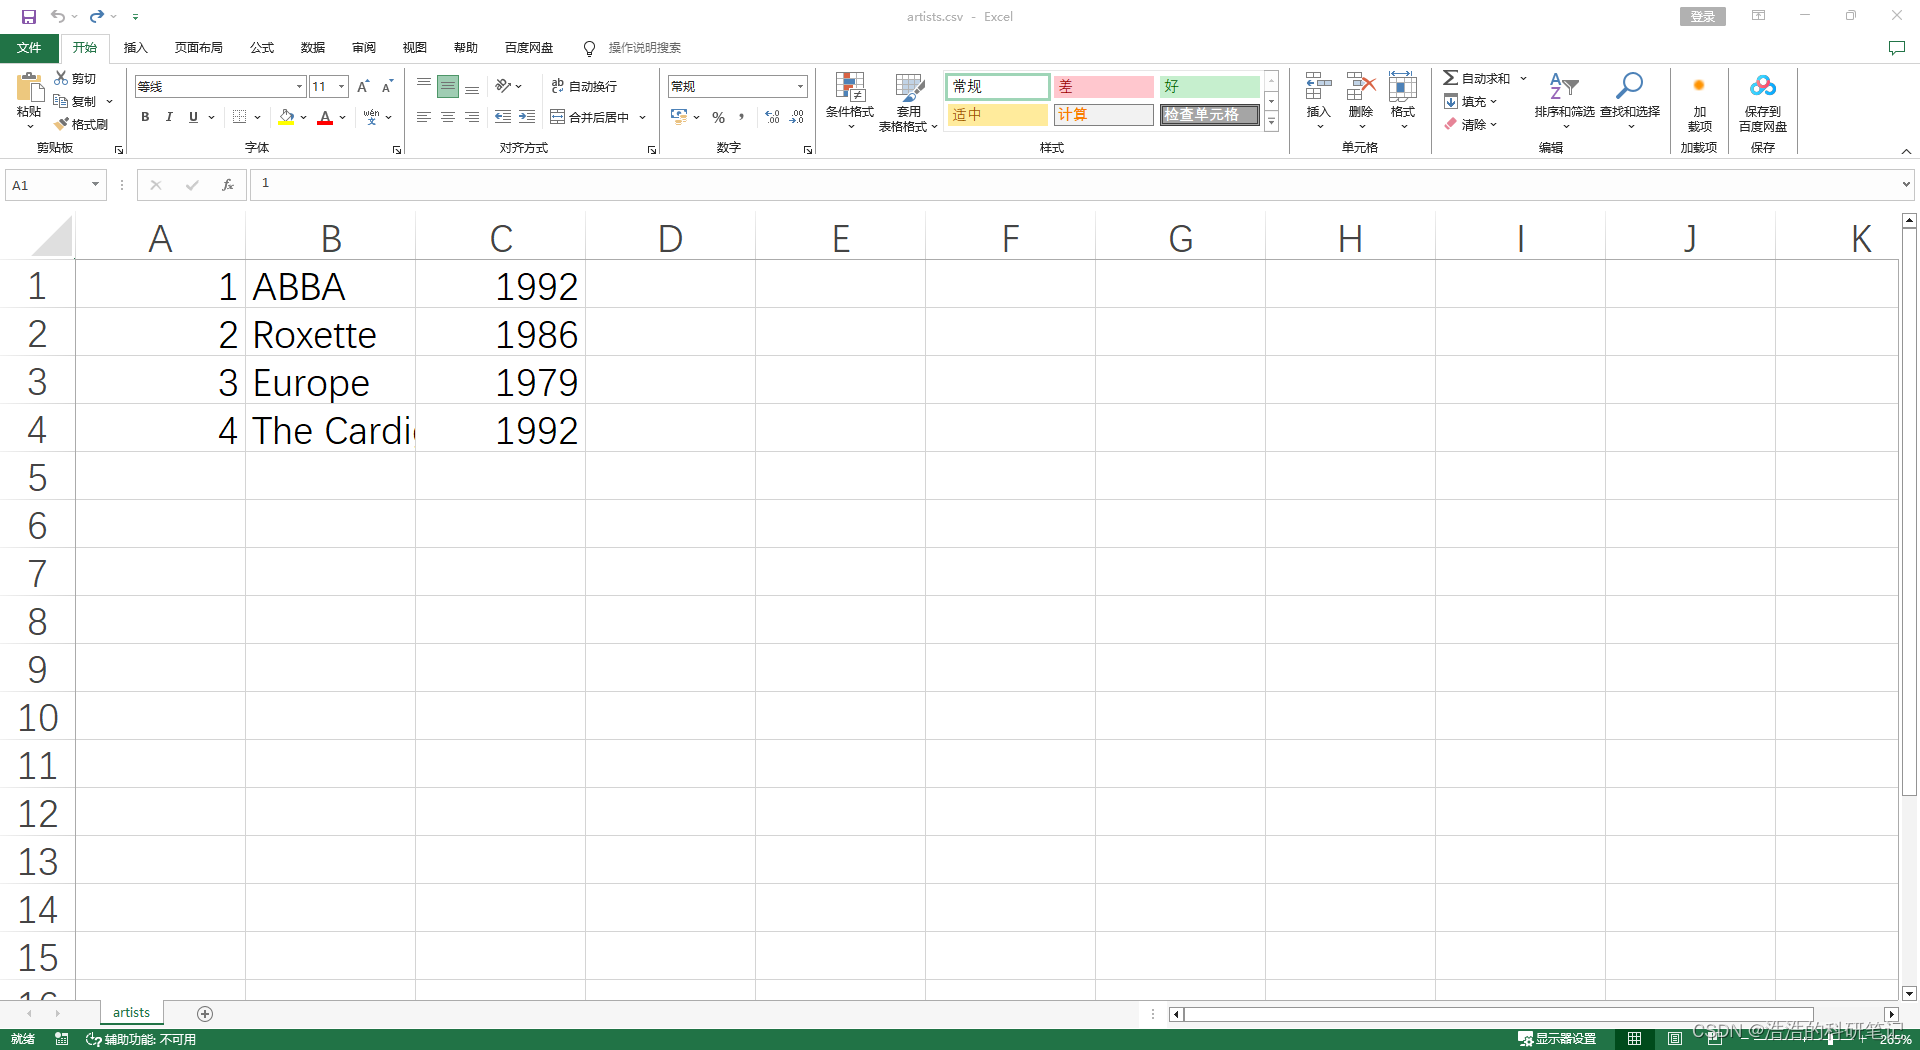
Task: Toggle align left
Action: coord(424,117)
